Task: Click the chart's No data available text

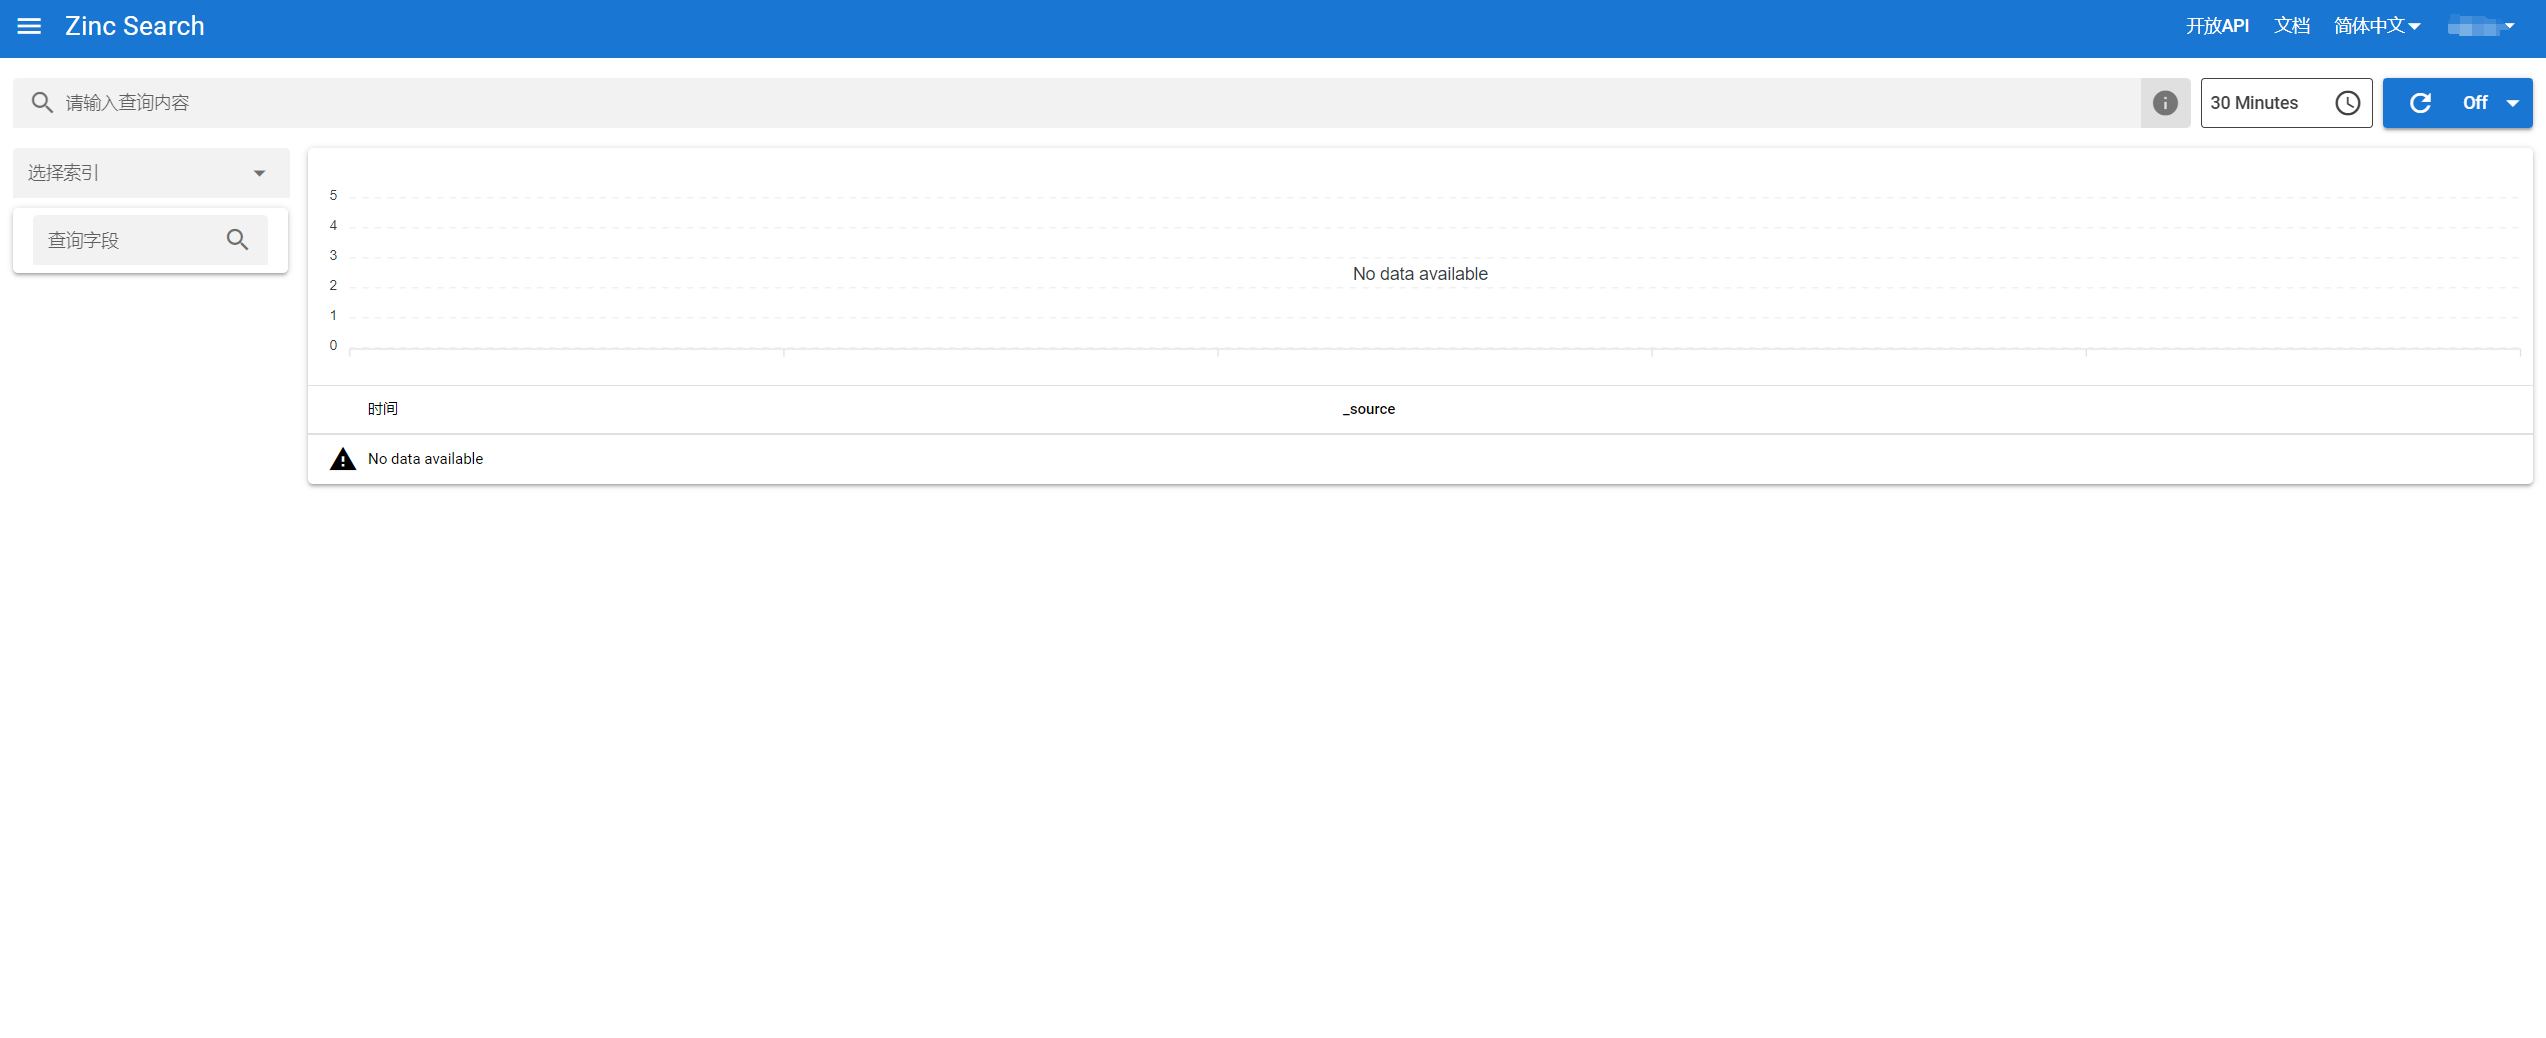Action: [x=1420, y=274]
